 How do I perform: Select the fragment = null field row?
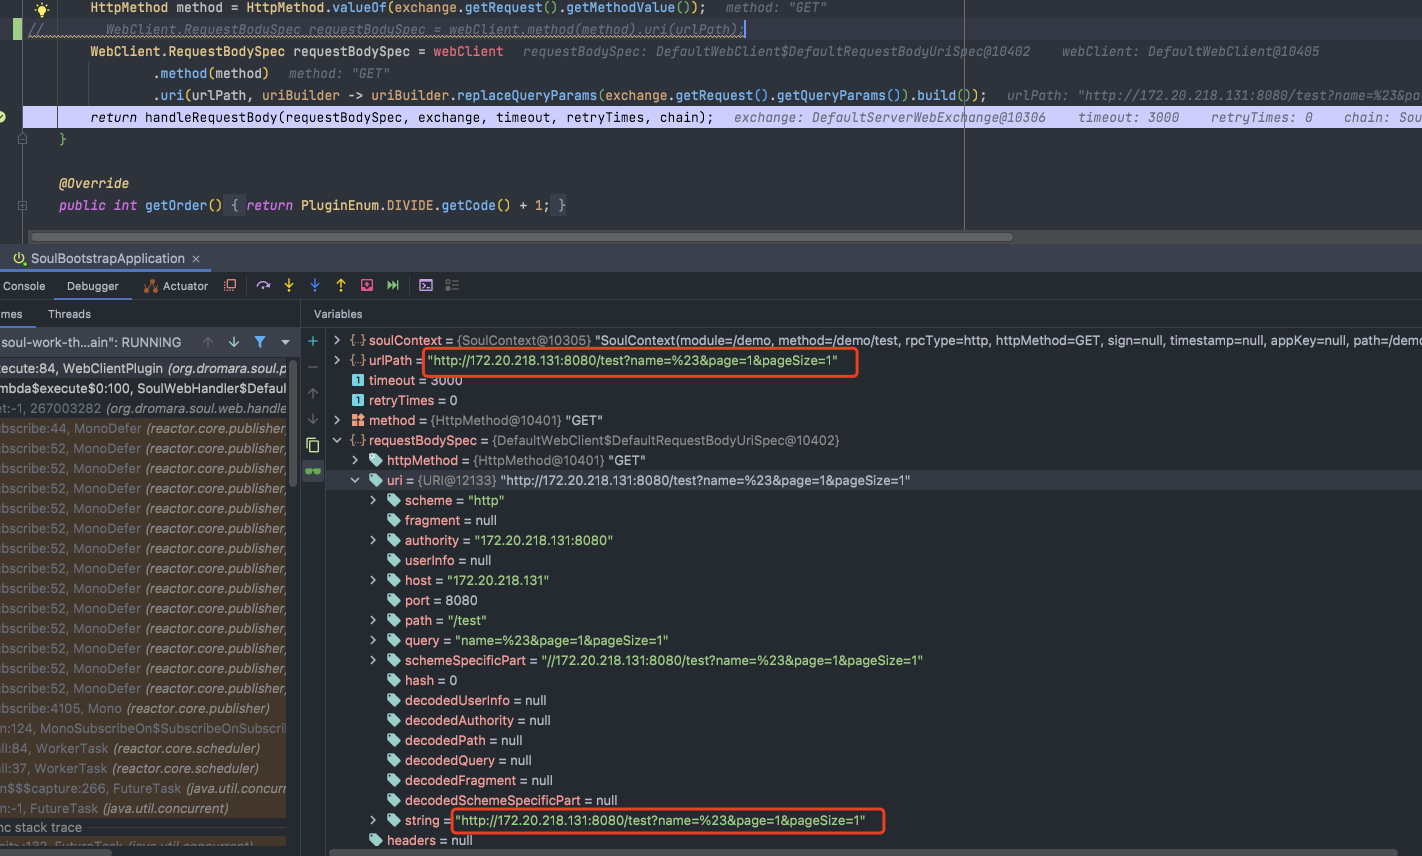(x=874, y=520)
